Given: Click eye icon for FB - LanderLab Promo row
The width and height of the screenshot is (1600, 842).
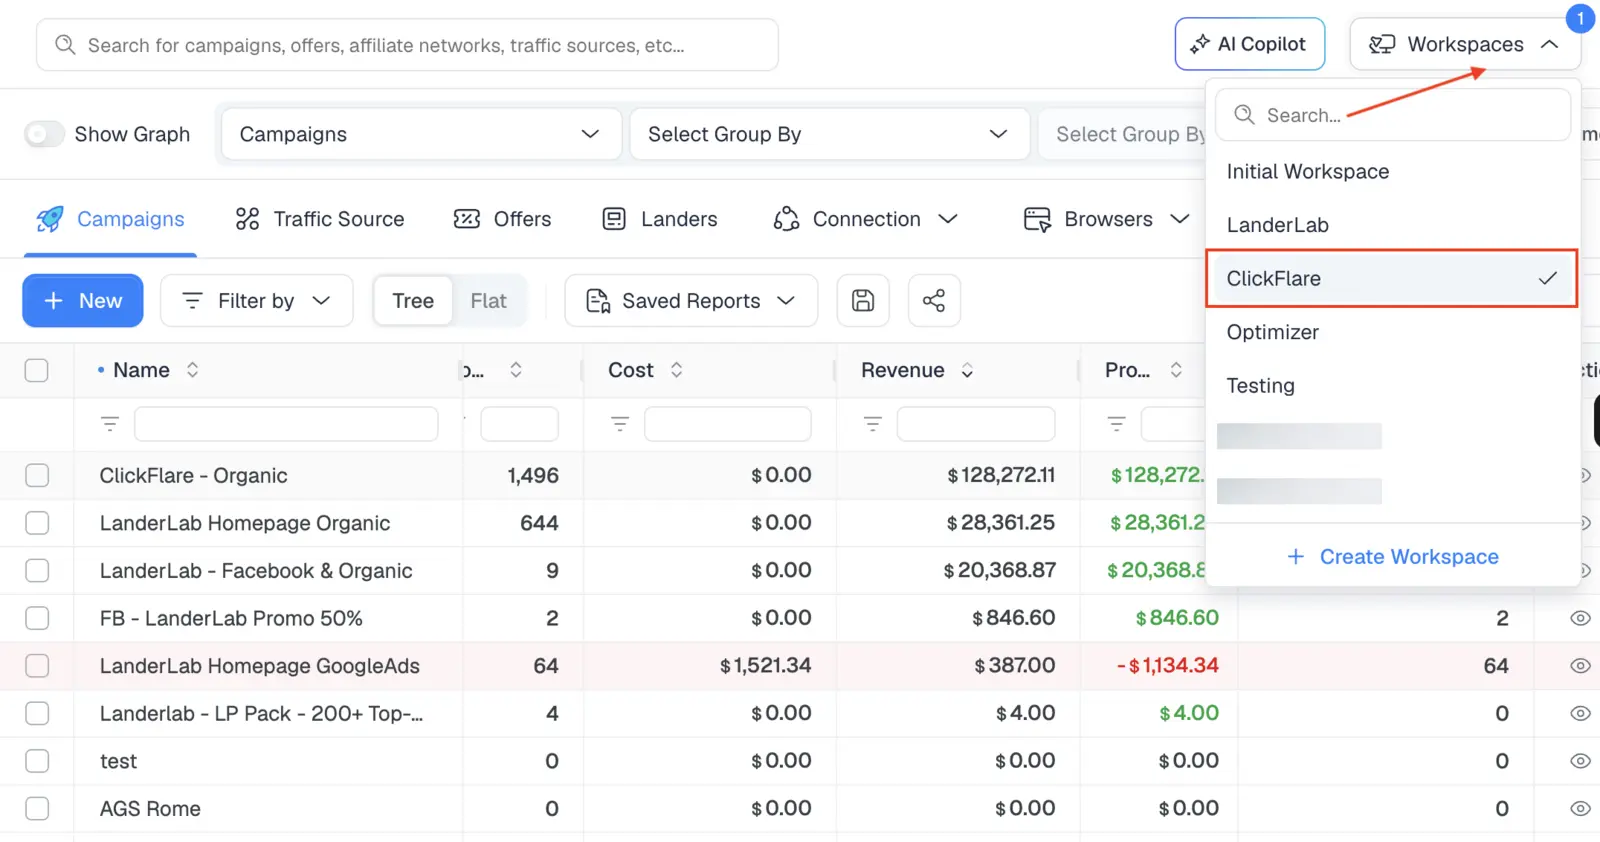Looking at the screenshot, I should 1580,618.
